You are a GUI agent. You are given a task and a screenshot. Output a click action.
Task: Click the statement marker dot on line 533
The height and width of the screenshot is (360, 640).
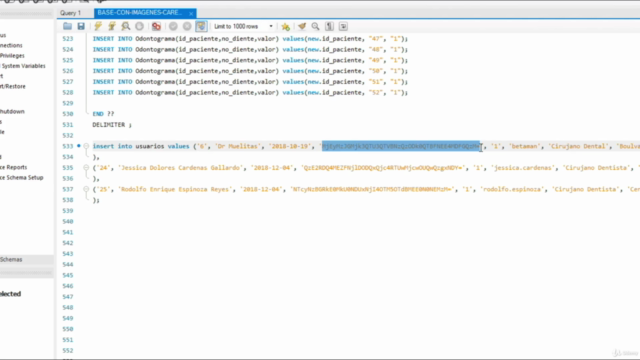pos(79,146)
